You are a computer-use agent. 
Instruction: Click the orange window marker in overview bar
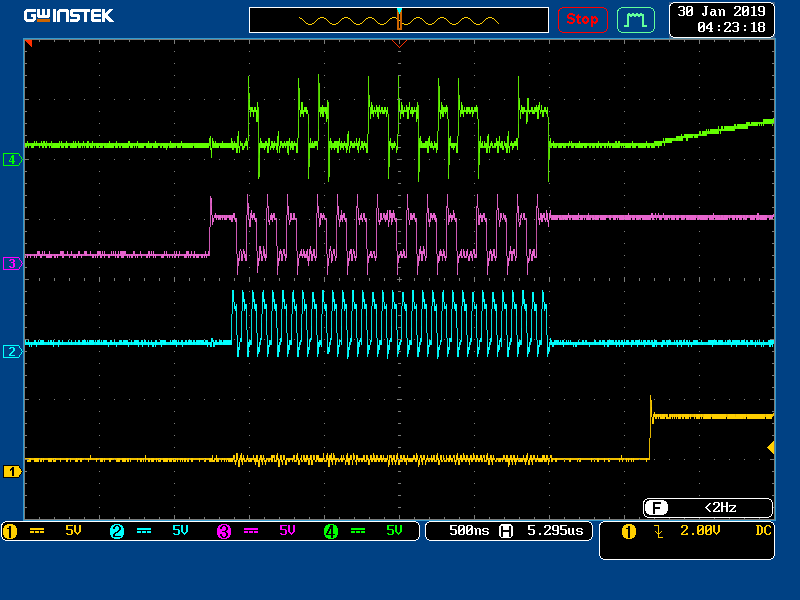(399, 21)
